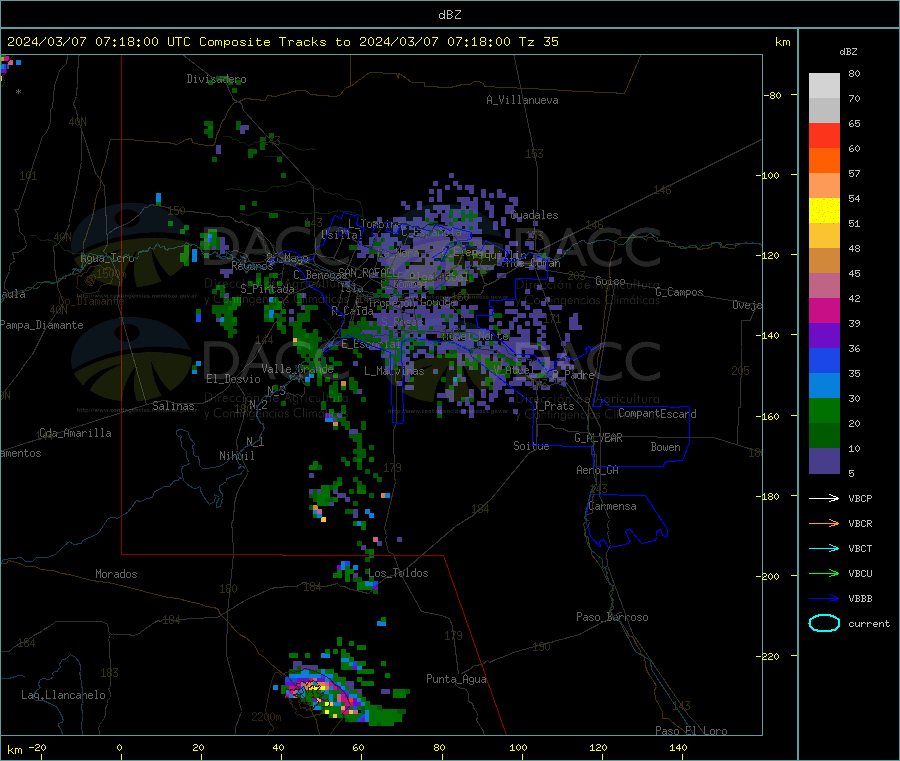Image resolution: width=900 pixels, height=761 pixels.
Task: Click the Morados place label
Action: tap(116, 574)
